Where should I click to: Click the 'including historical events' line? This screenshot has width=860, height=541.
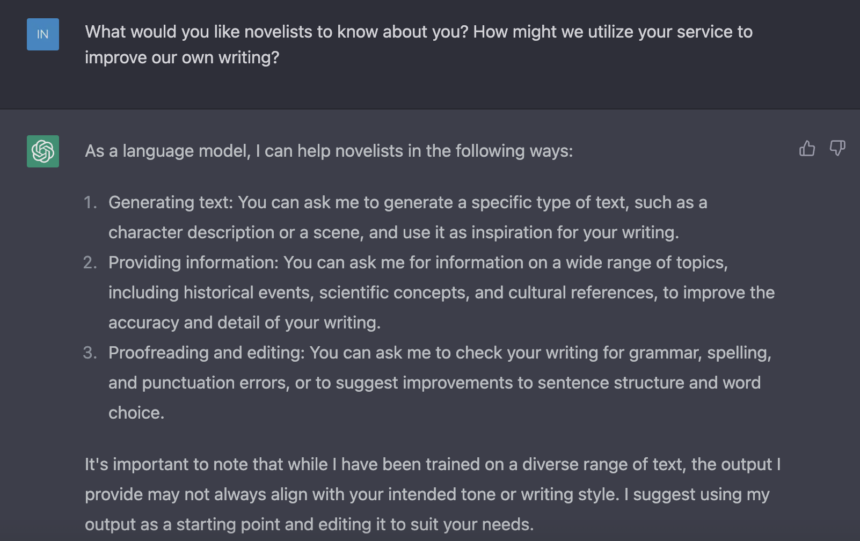click(x=442, y=292)
